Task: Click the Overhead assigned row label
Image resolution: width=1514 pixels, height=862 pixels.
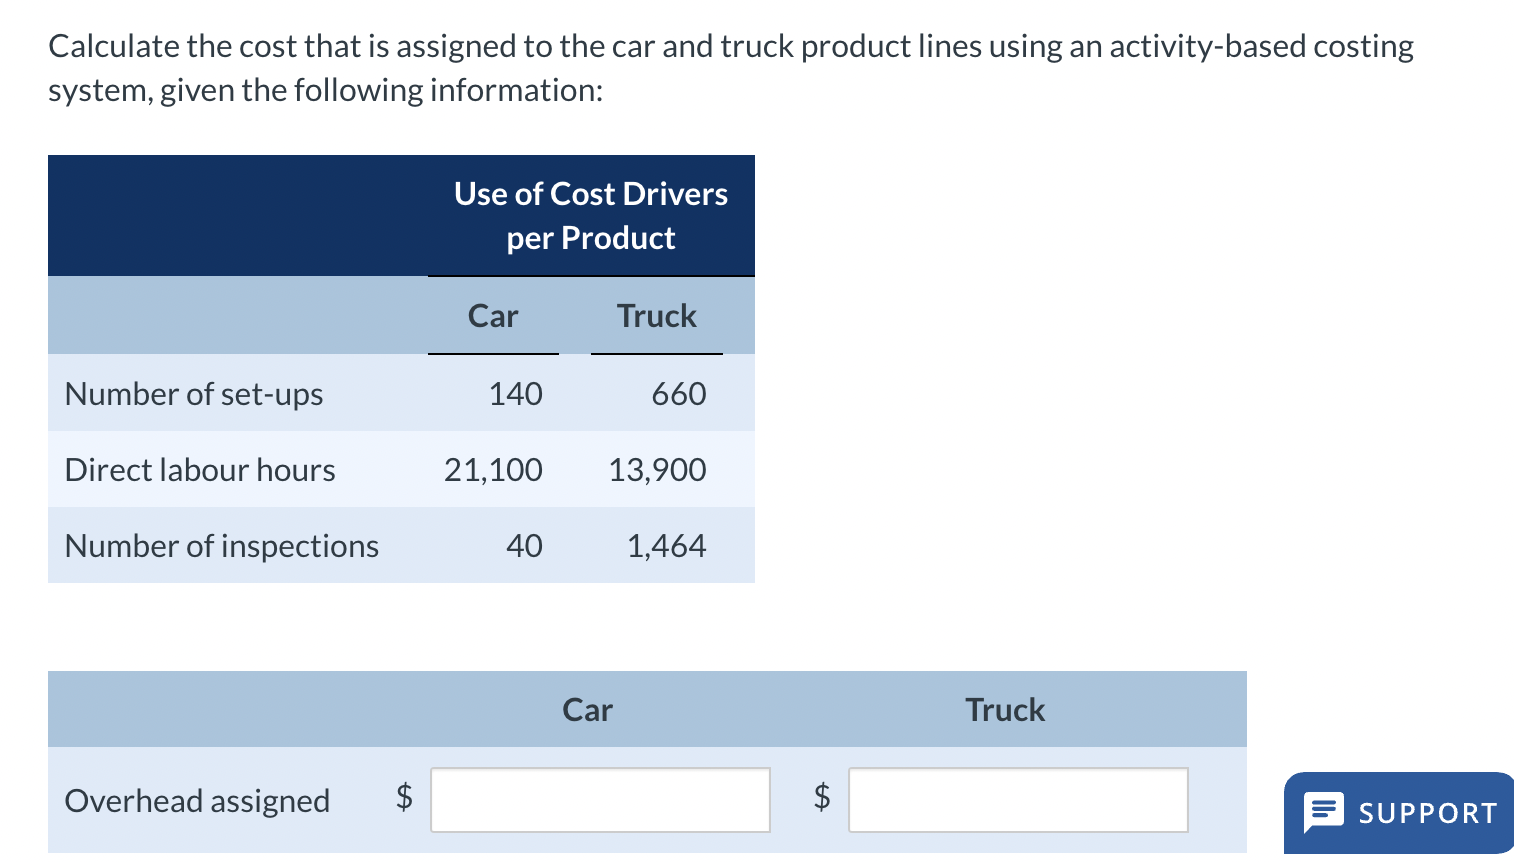Action: coord(197,800)
